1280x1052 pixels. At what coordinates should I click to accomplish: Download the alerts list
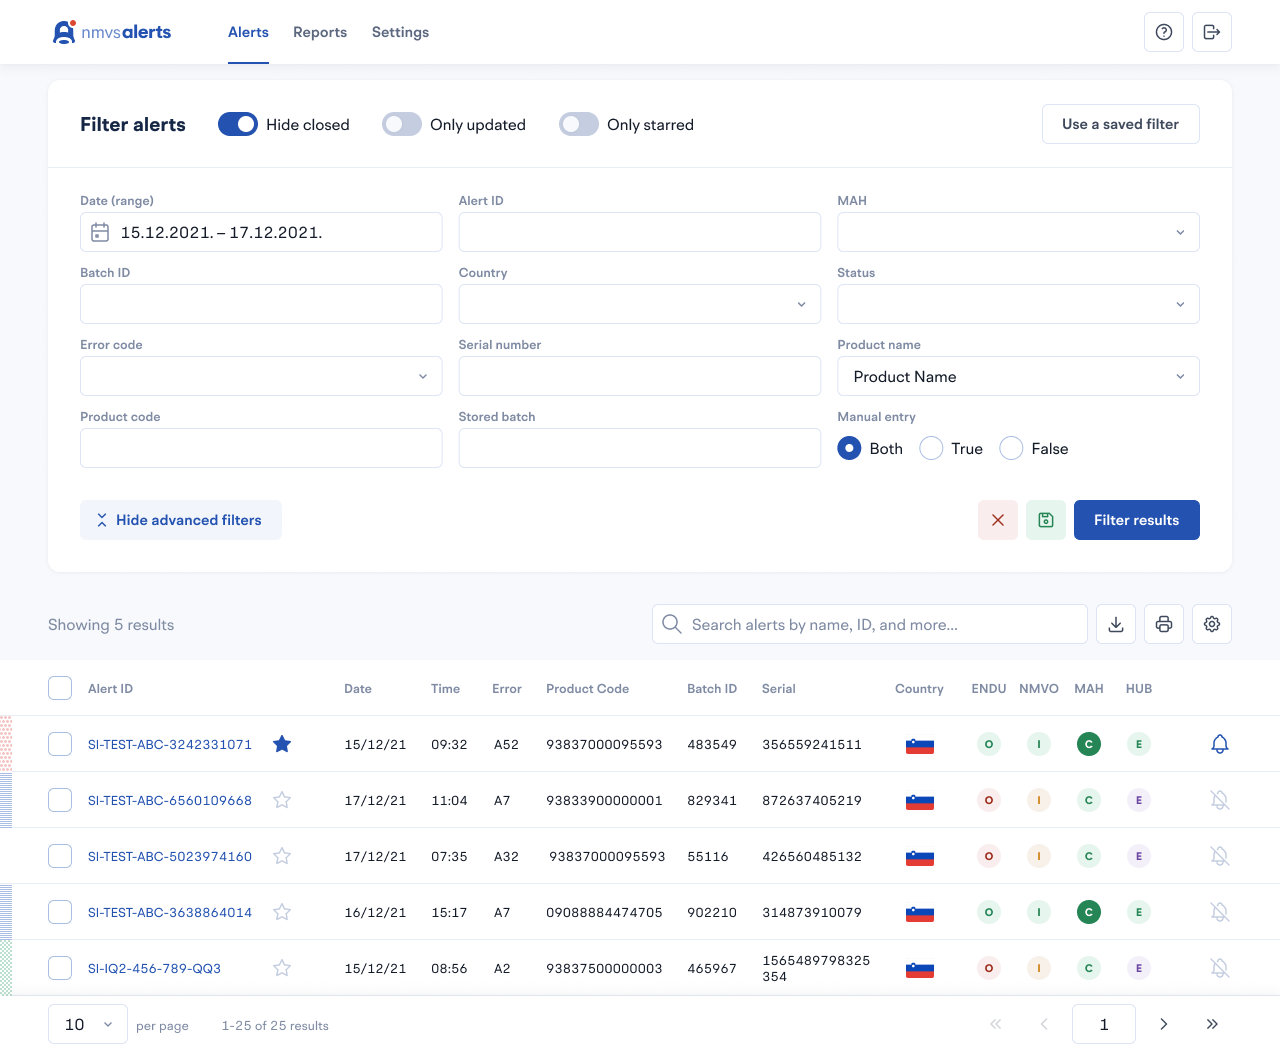pyautogui.click(x=1116, y=624)
